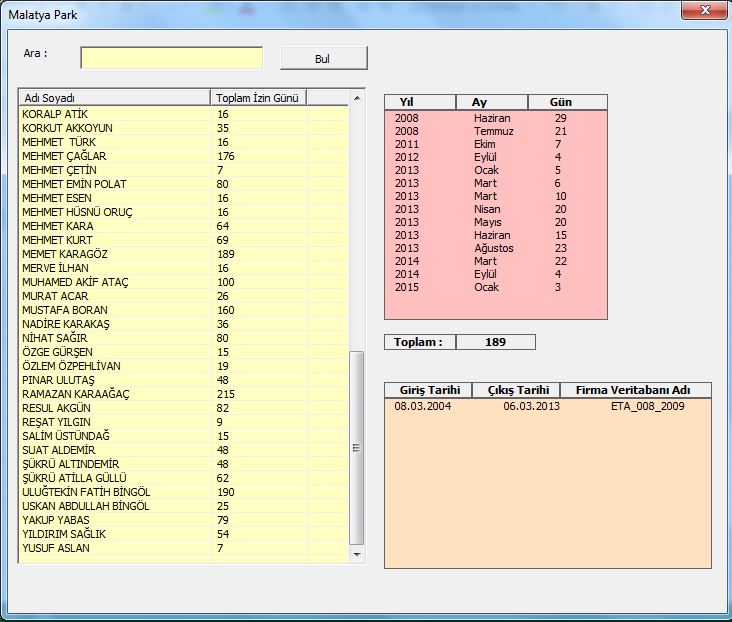Sort by Adı Soyadı column header
Image resolution: width=732 pixels, height=622 pixels.
[x=114, y=98]
